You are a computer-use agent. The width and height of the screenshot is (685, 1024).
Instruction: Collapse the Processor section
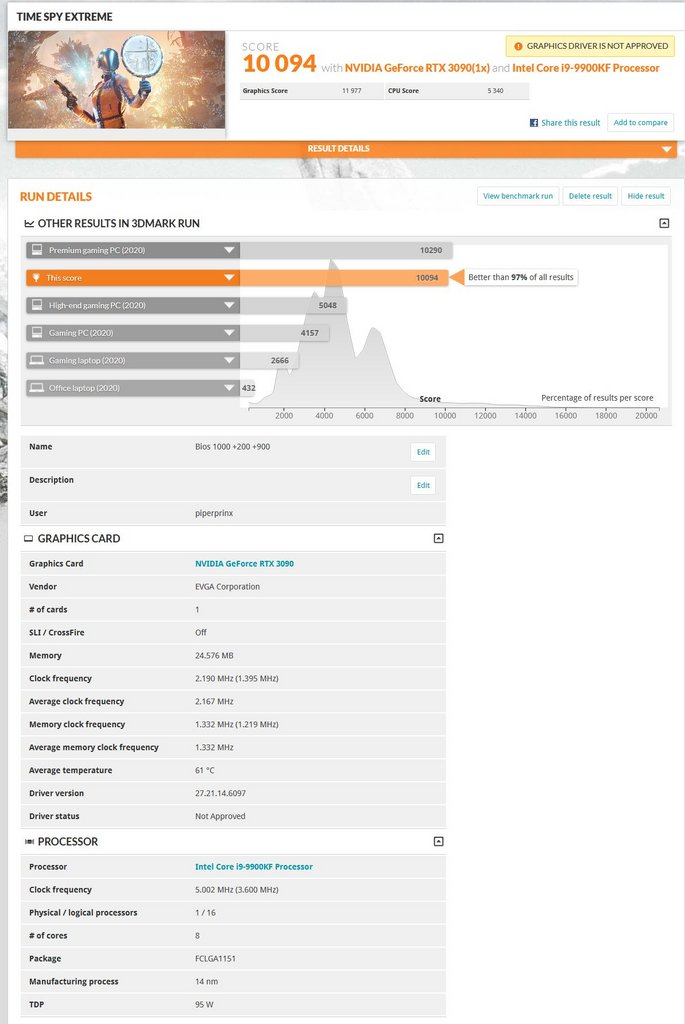[439, 841]
